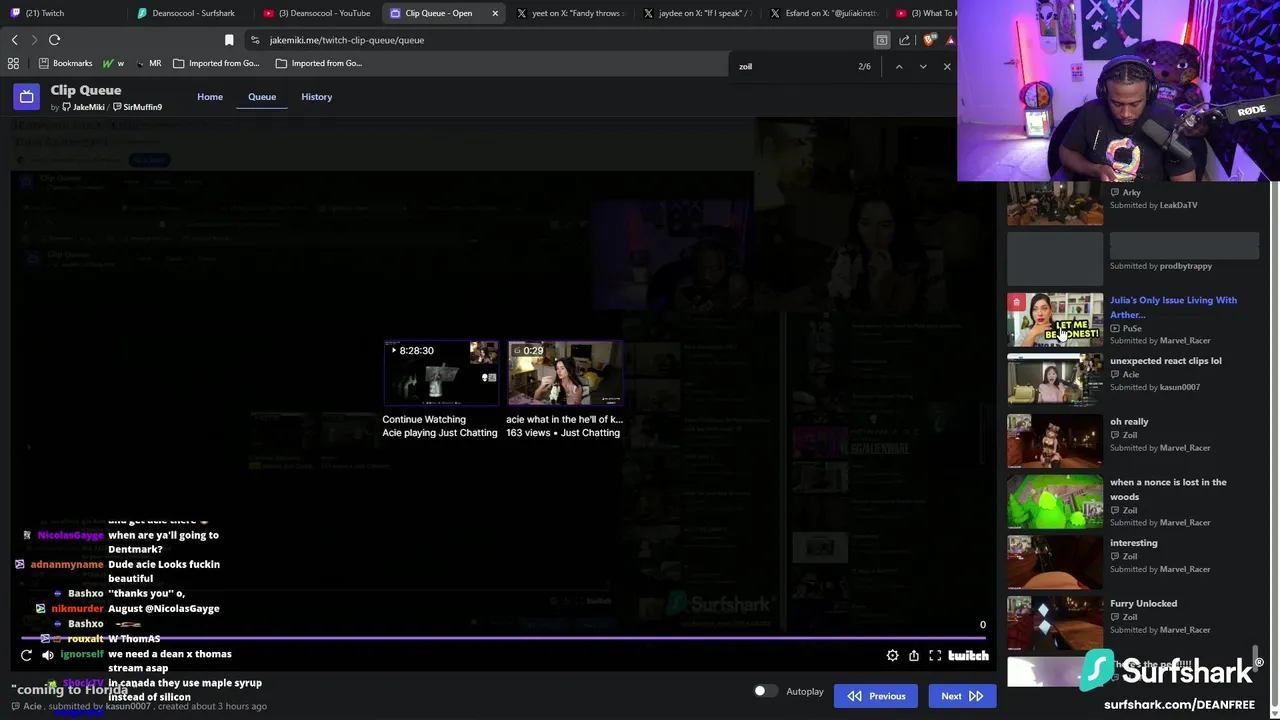The height and width of the screenshot is (720, 1280).
Task: Close the Clip Queue - Open tab
Action: pos(495,13)
